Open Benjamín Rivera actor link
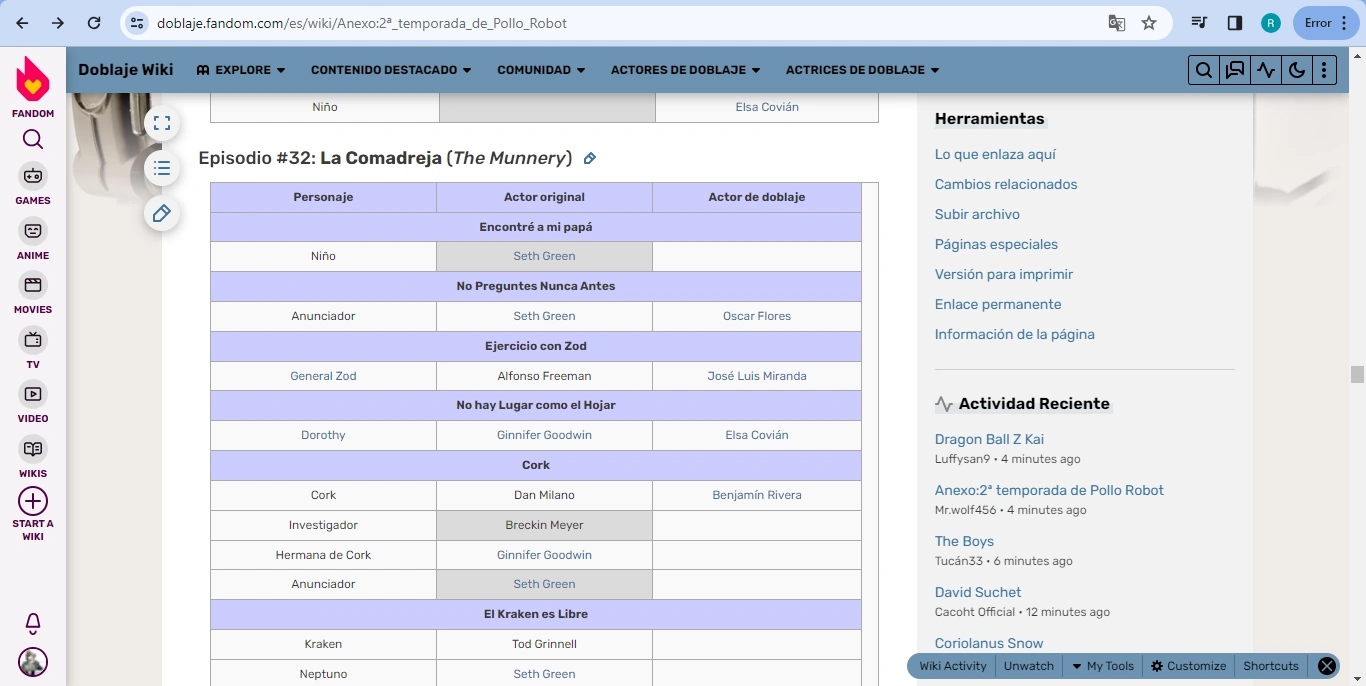Screen dimensions: 1366x686 pos(757,495)
